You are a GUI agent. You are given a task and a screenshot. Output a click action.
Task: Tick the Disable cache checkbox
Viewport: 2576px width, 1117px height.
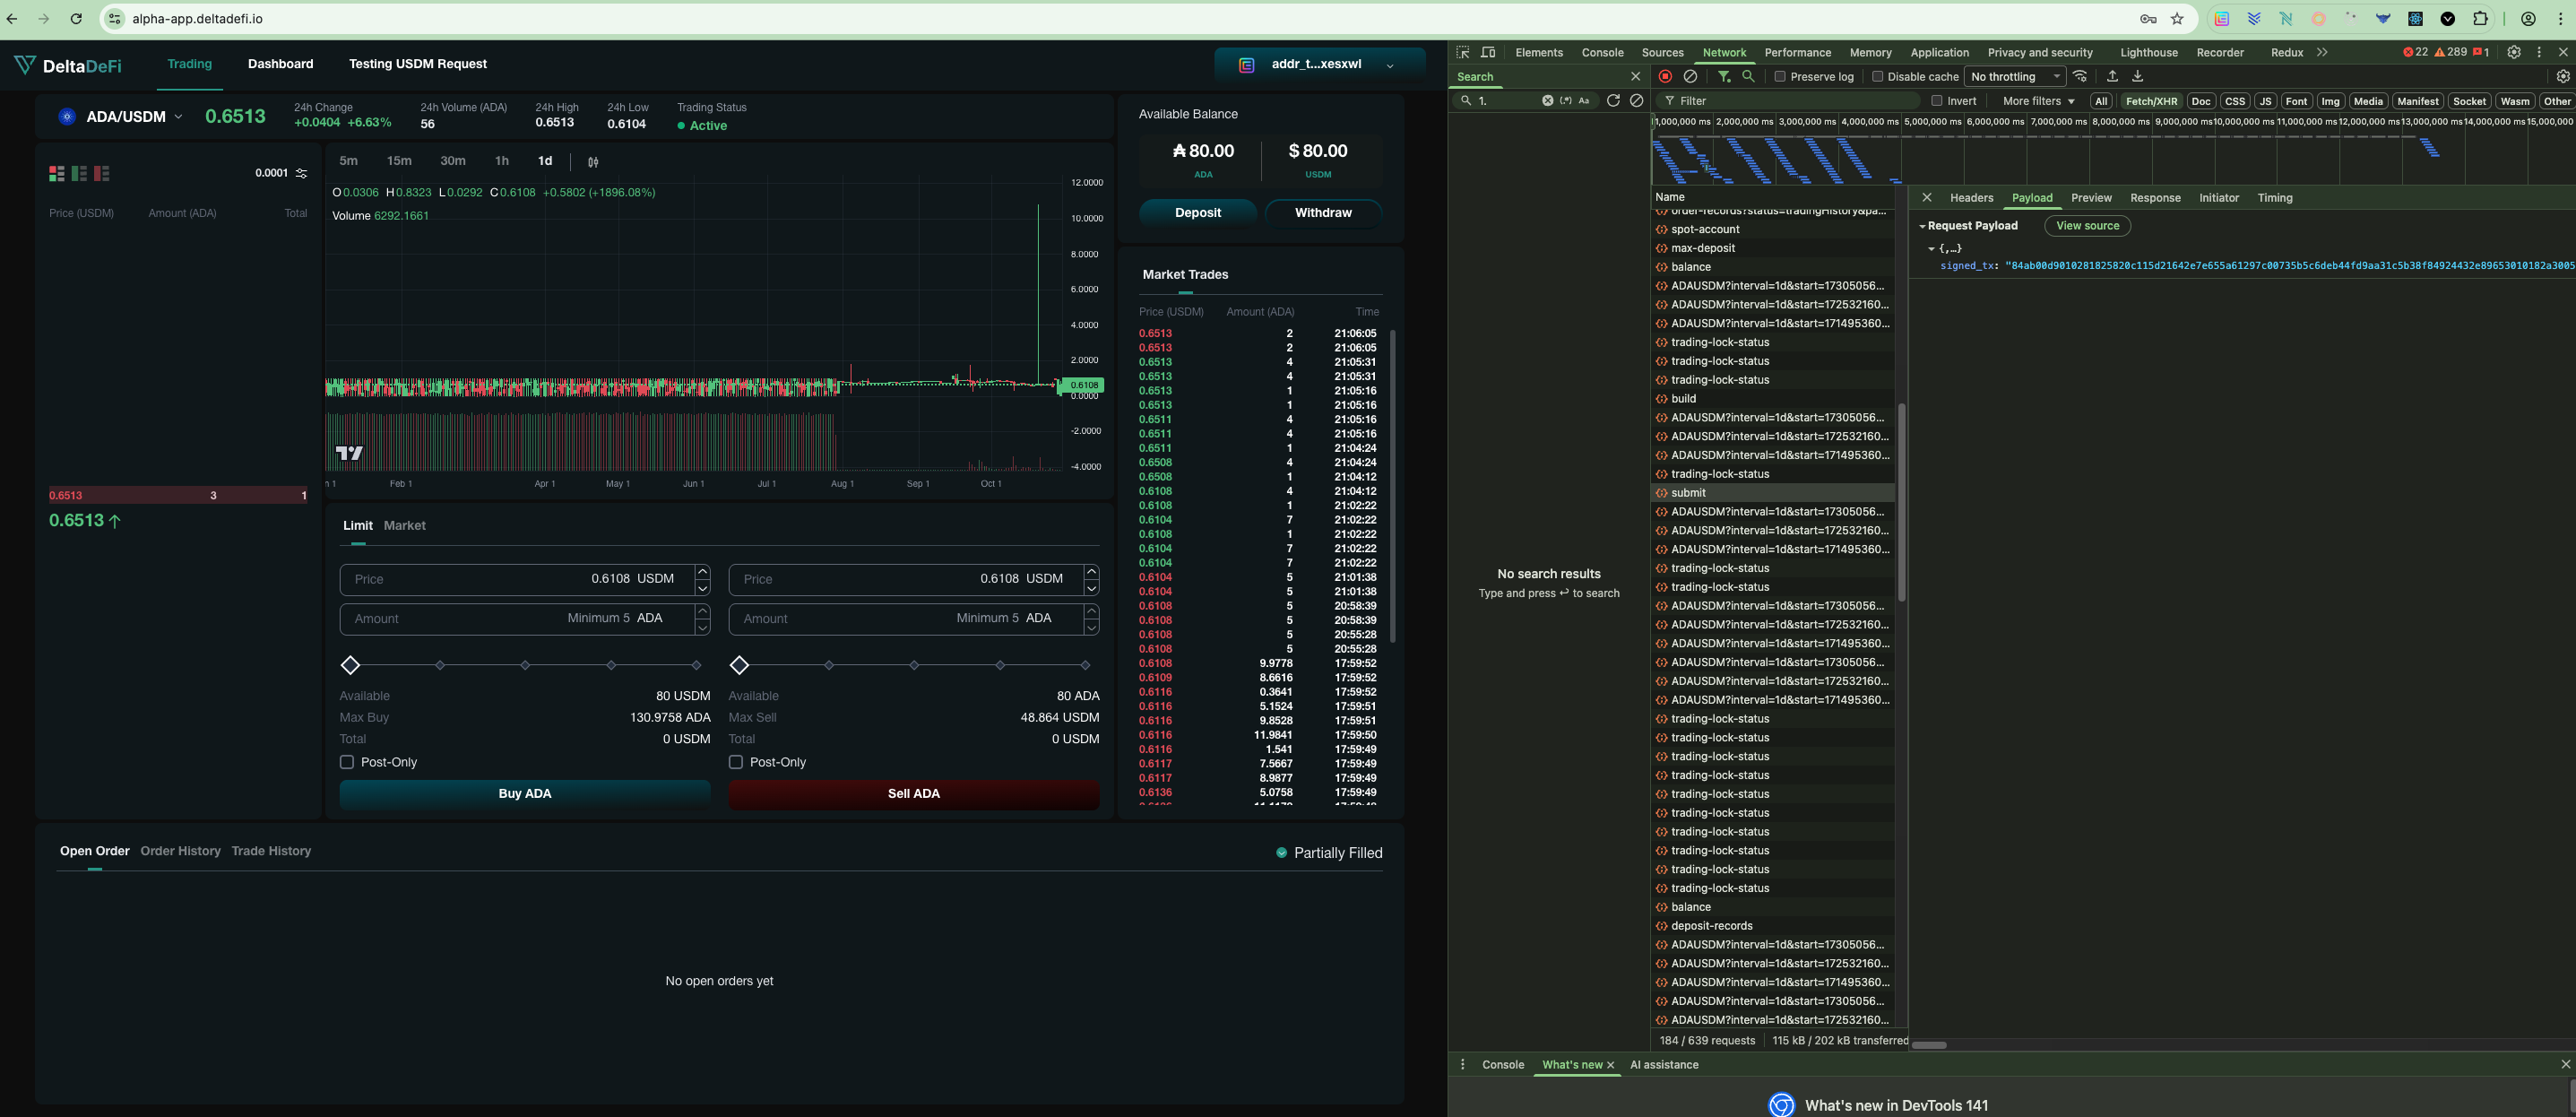[1877, 76]
